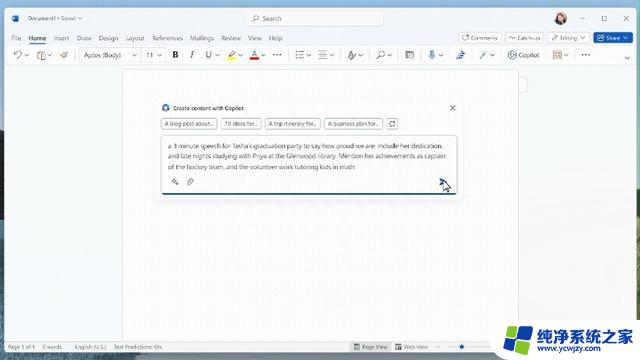Screen dimensions: 640x360
Task: Open the ribbon overflow ellipsis
Action: coord(586,55)
